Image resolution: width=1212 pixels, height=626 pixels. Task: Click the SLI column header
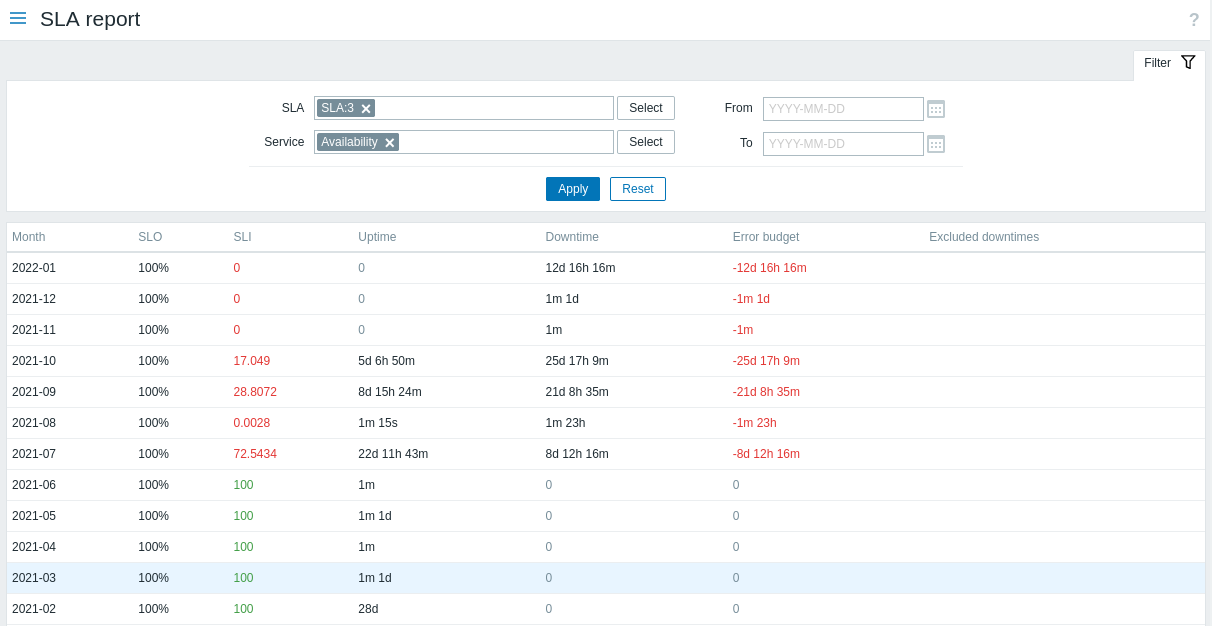click(x=242, y=237)
